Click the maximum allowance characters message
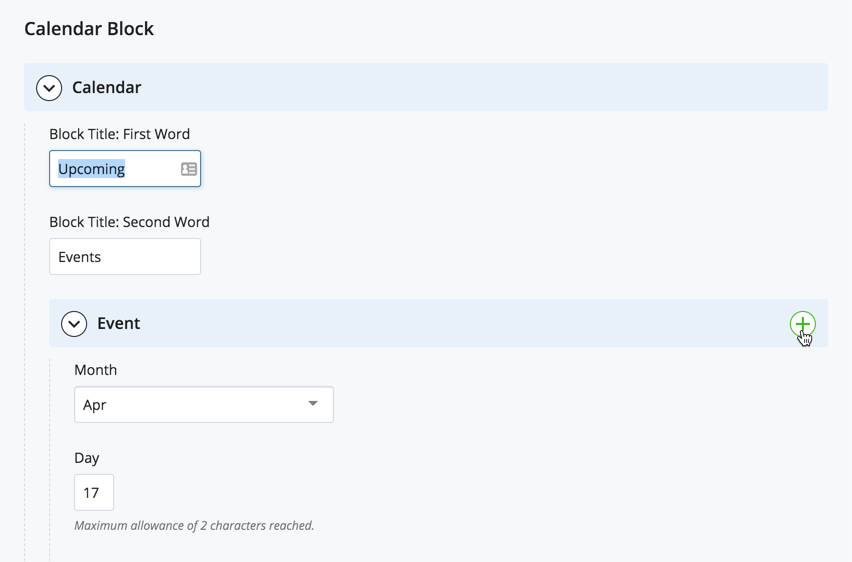Viewport: 852px width, 562px height. [194, 526]
